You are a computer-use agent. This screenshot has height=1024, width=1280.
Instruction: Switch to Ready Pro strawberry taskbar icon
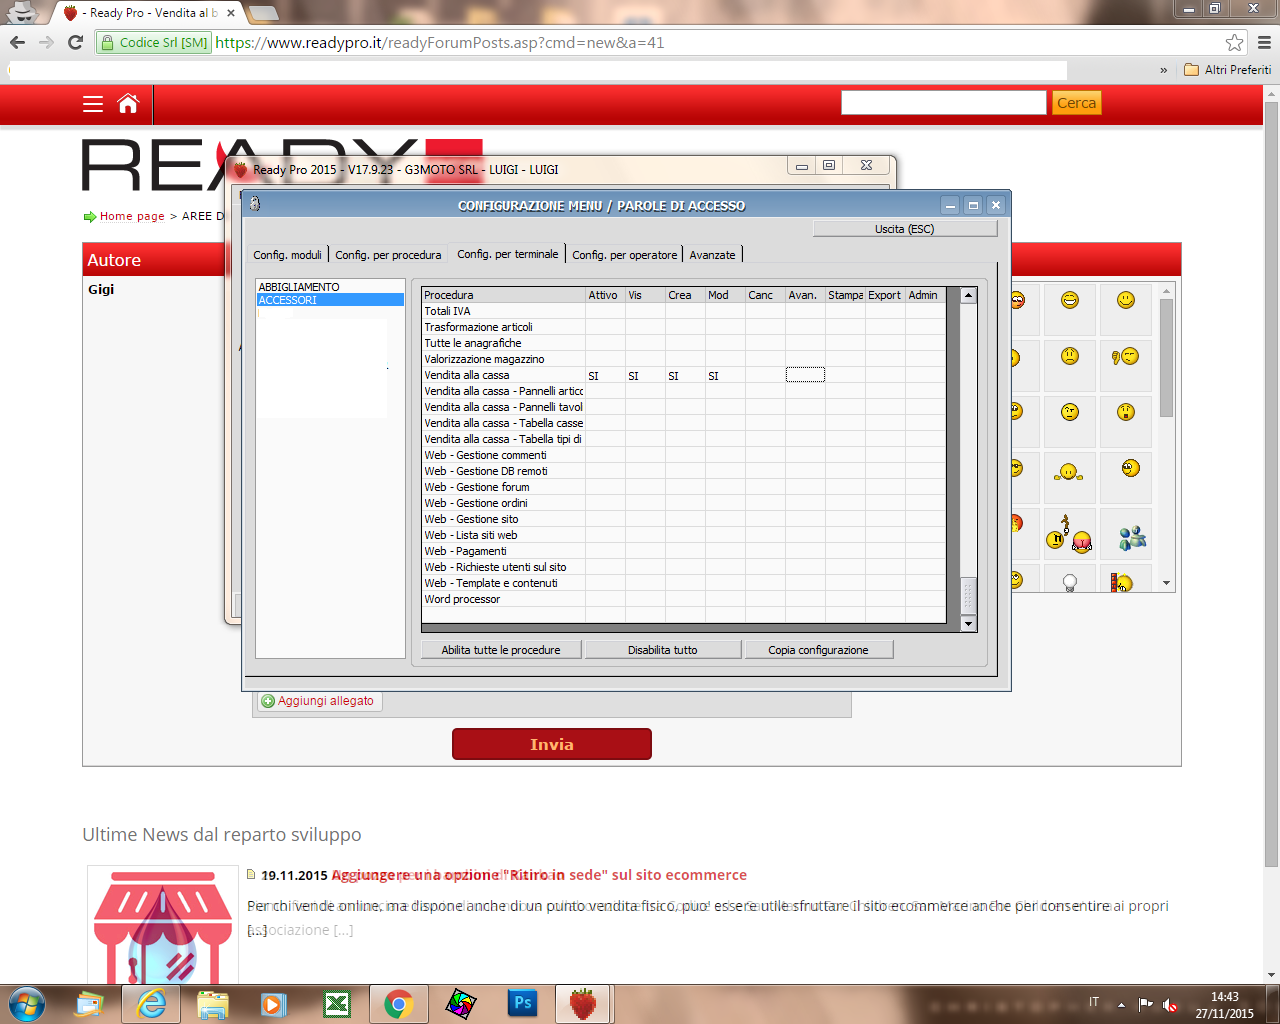pyautogui.click(x=583, y=1004)
